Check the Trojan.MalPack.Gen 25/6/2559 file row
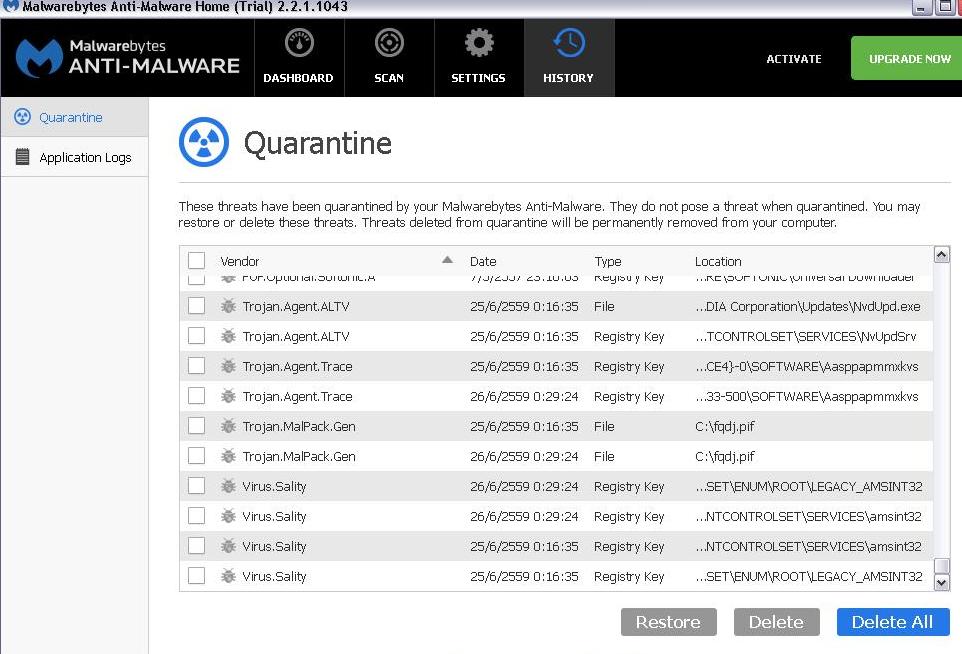Screen dimensions: 962x654 coord(196,426)
